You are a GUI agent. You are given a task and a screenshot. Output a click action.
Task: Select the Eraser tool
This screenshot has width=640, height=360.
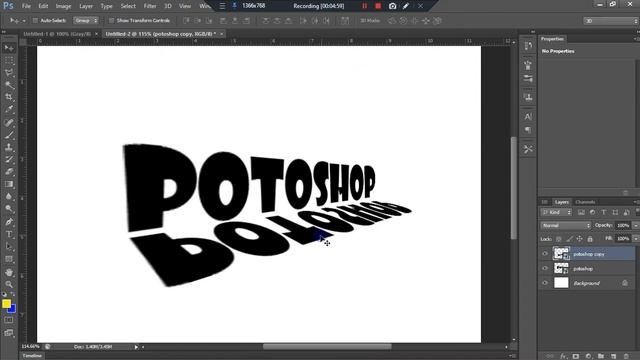coord(9,171)
